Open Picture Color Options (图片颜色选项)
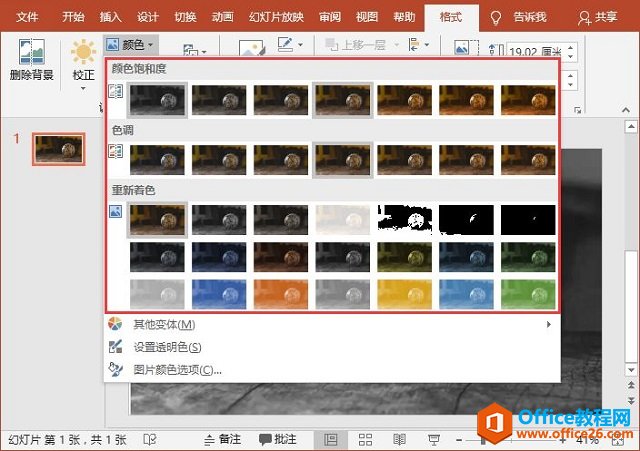Screen dimensions: 640x451 point(177,369)
